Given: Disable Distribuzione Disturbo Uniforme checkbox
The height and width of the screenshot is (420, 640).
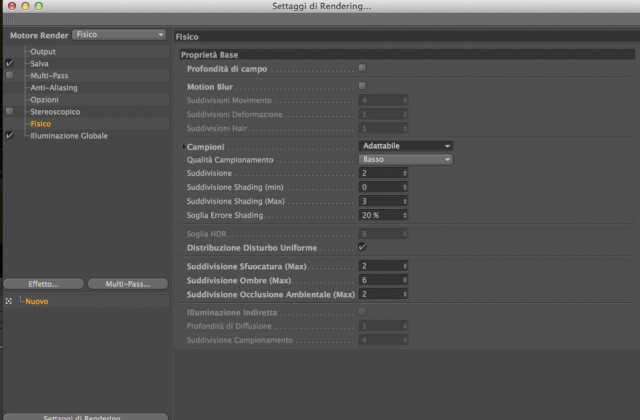Looking at the screenshot, I should (362, 247).
